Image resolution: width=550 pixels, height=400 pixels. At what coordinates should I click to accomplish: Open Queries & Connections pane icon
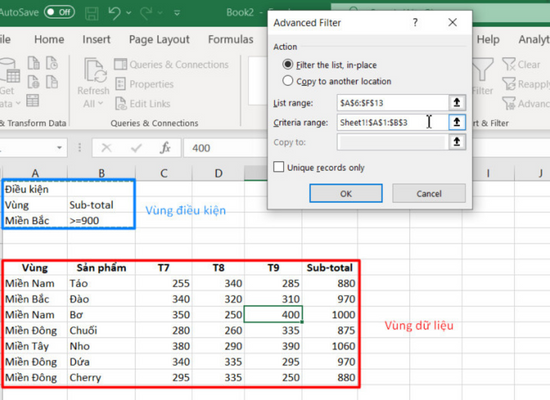coord(121,65)
